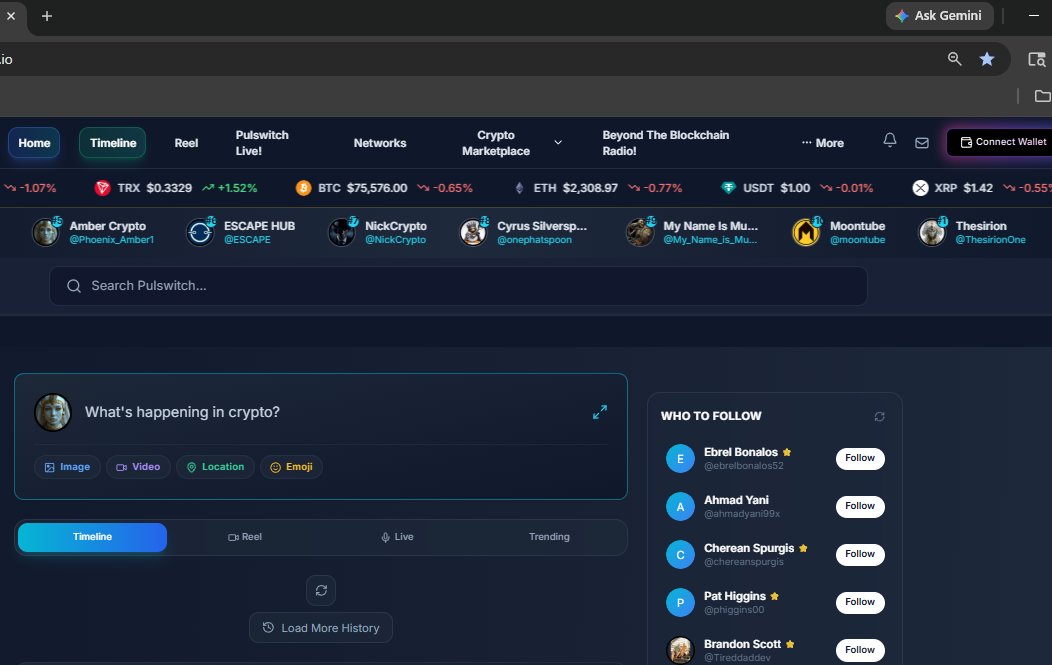Open Brandon Scott profile name

[742, 644]
